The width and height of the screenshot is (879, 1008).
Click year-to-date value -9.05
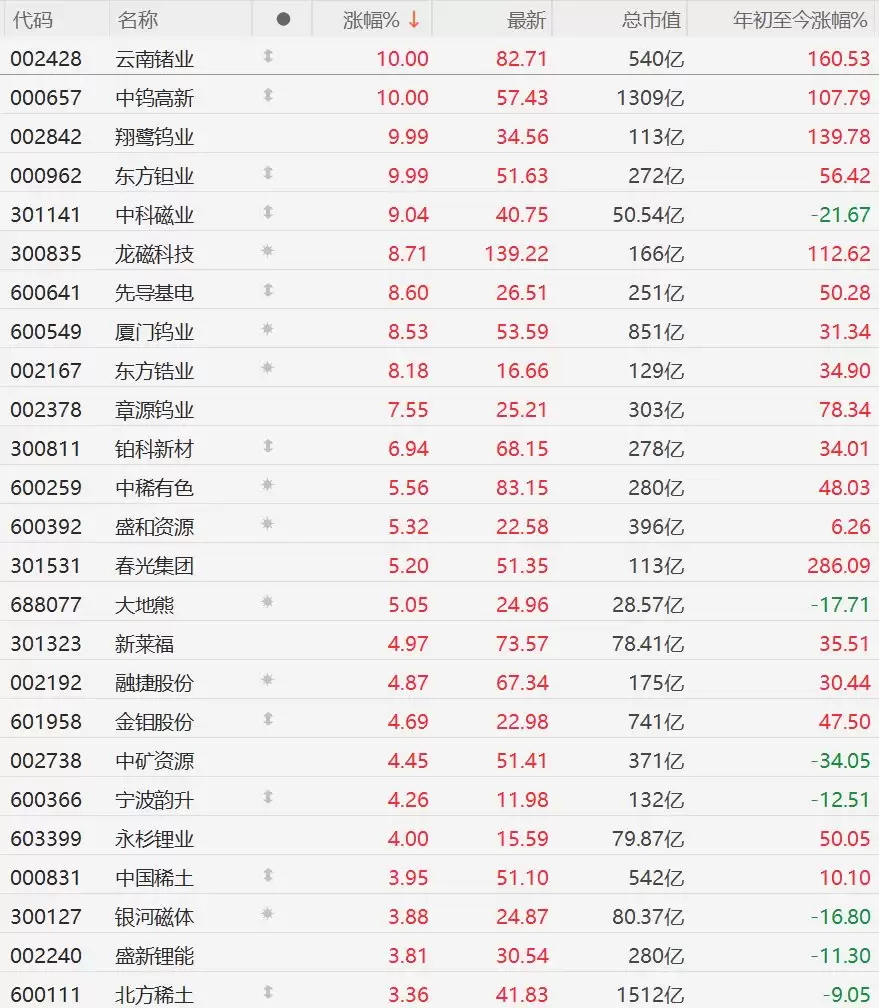(846, 995)
